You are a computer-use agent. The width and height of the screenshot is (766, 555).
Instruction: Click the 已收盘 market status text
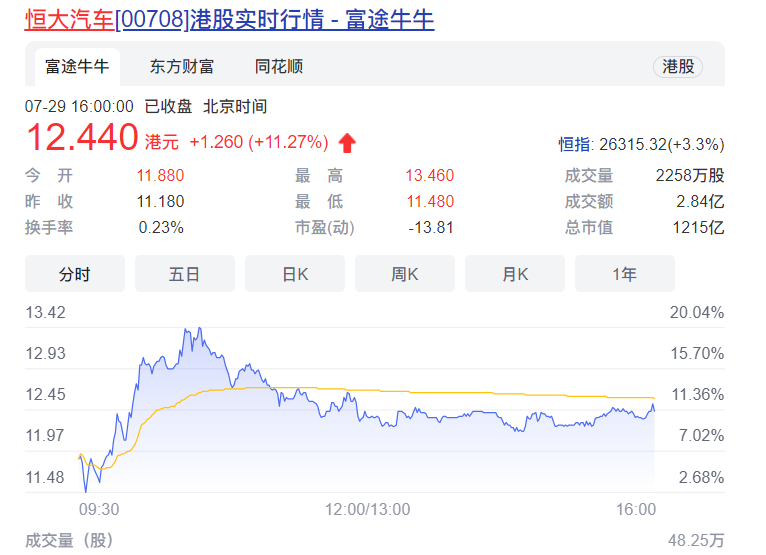(169, 107)
